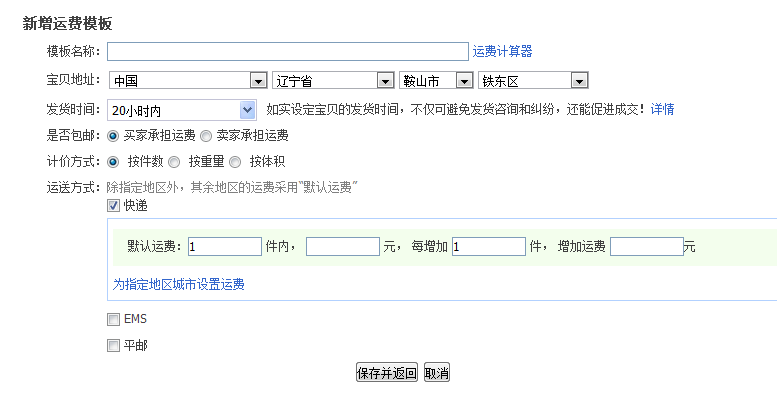Open the 鞍山市 city dropdown
Viewport: 777px width, 401px height.
click(x=436, y=80)
